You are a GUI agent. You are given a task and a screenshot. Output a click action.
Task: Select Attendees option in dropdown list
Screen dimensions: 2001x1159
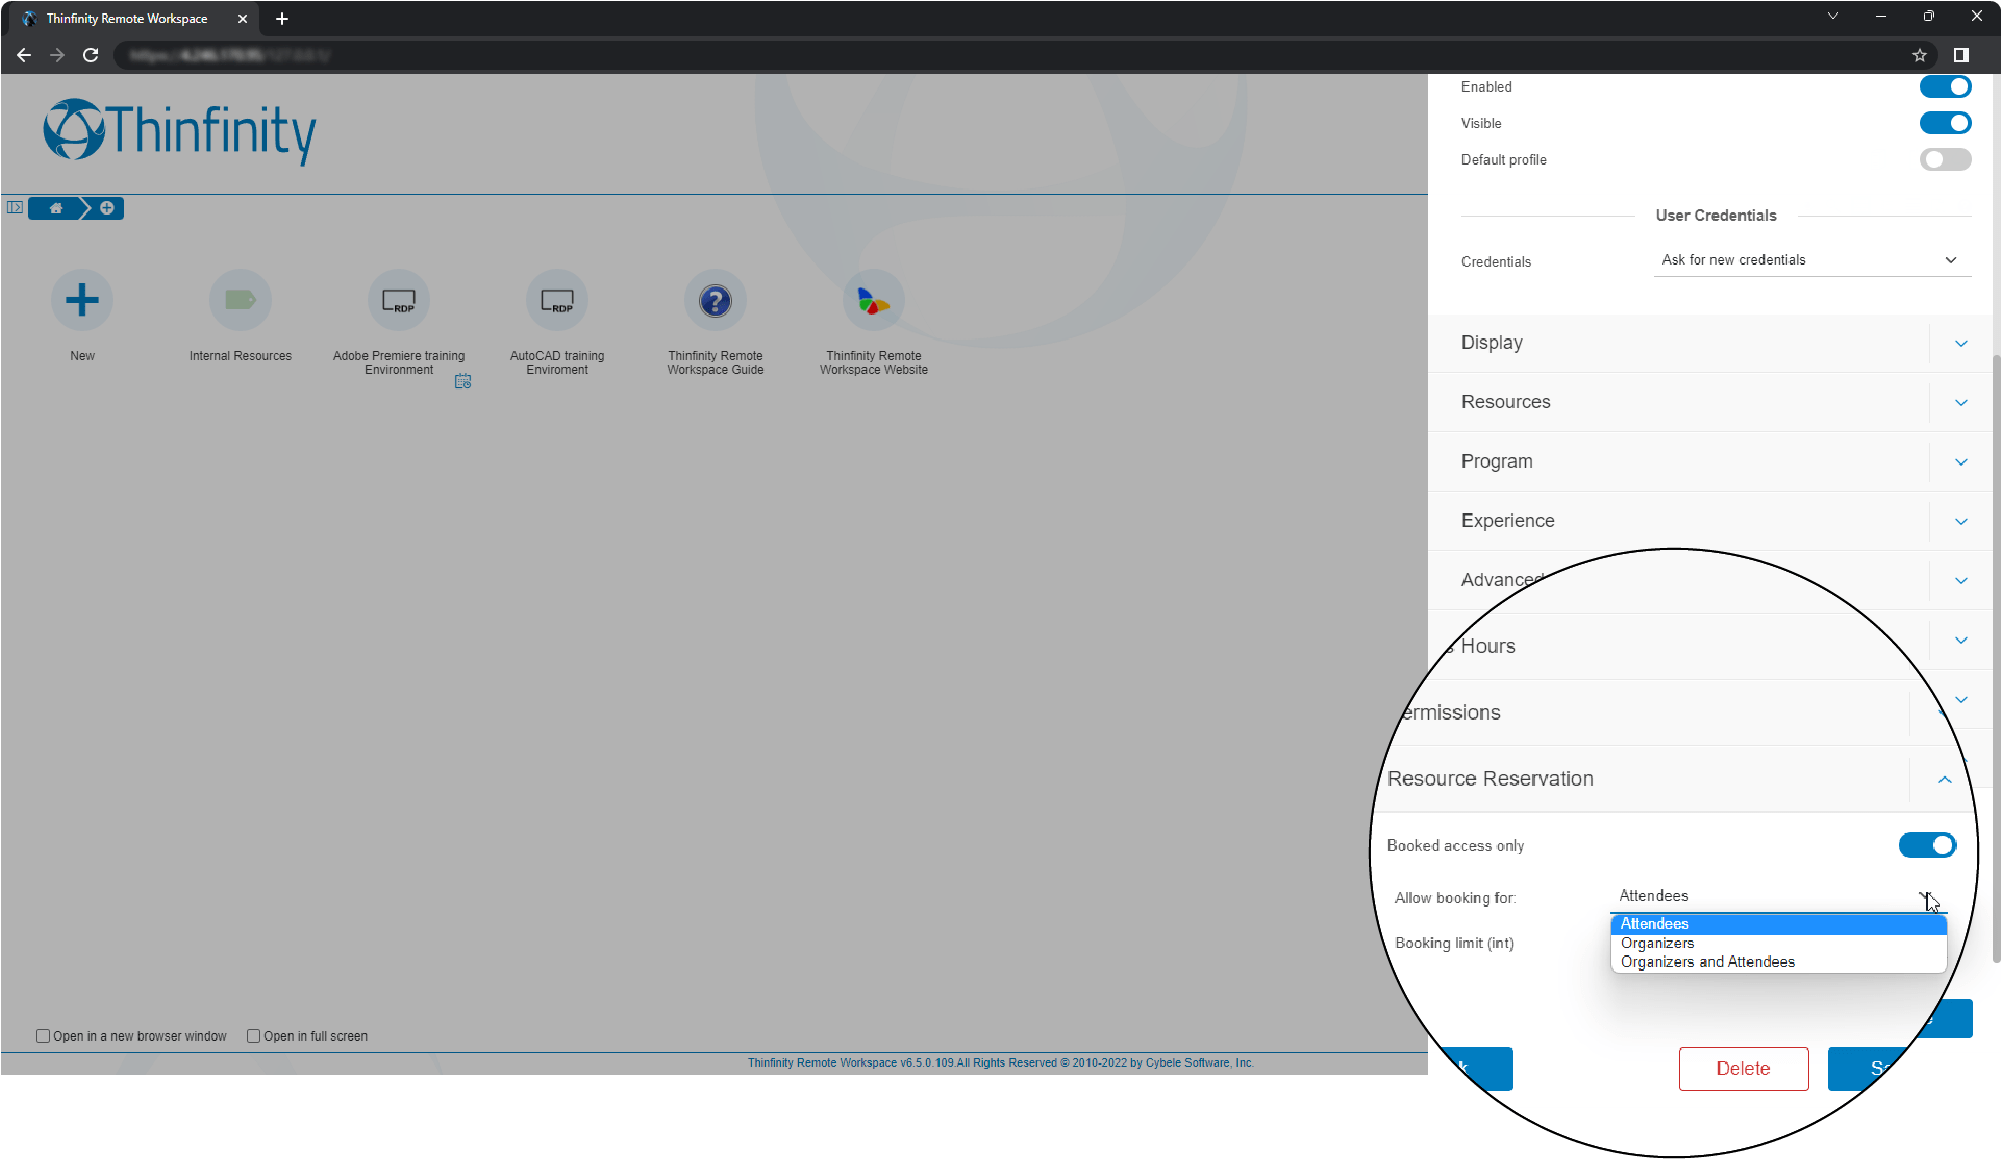click(x=1778, y=924)
